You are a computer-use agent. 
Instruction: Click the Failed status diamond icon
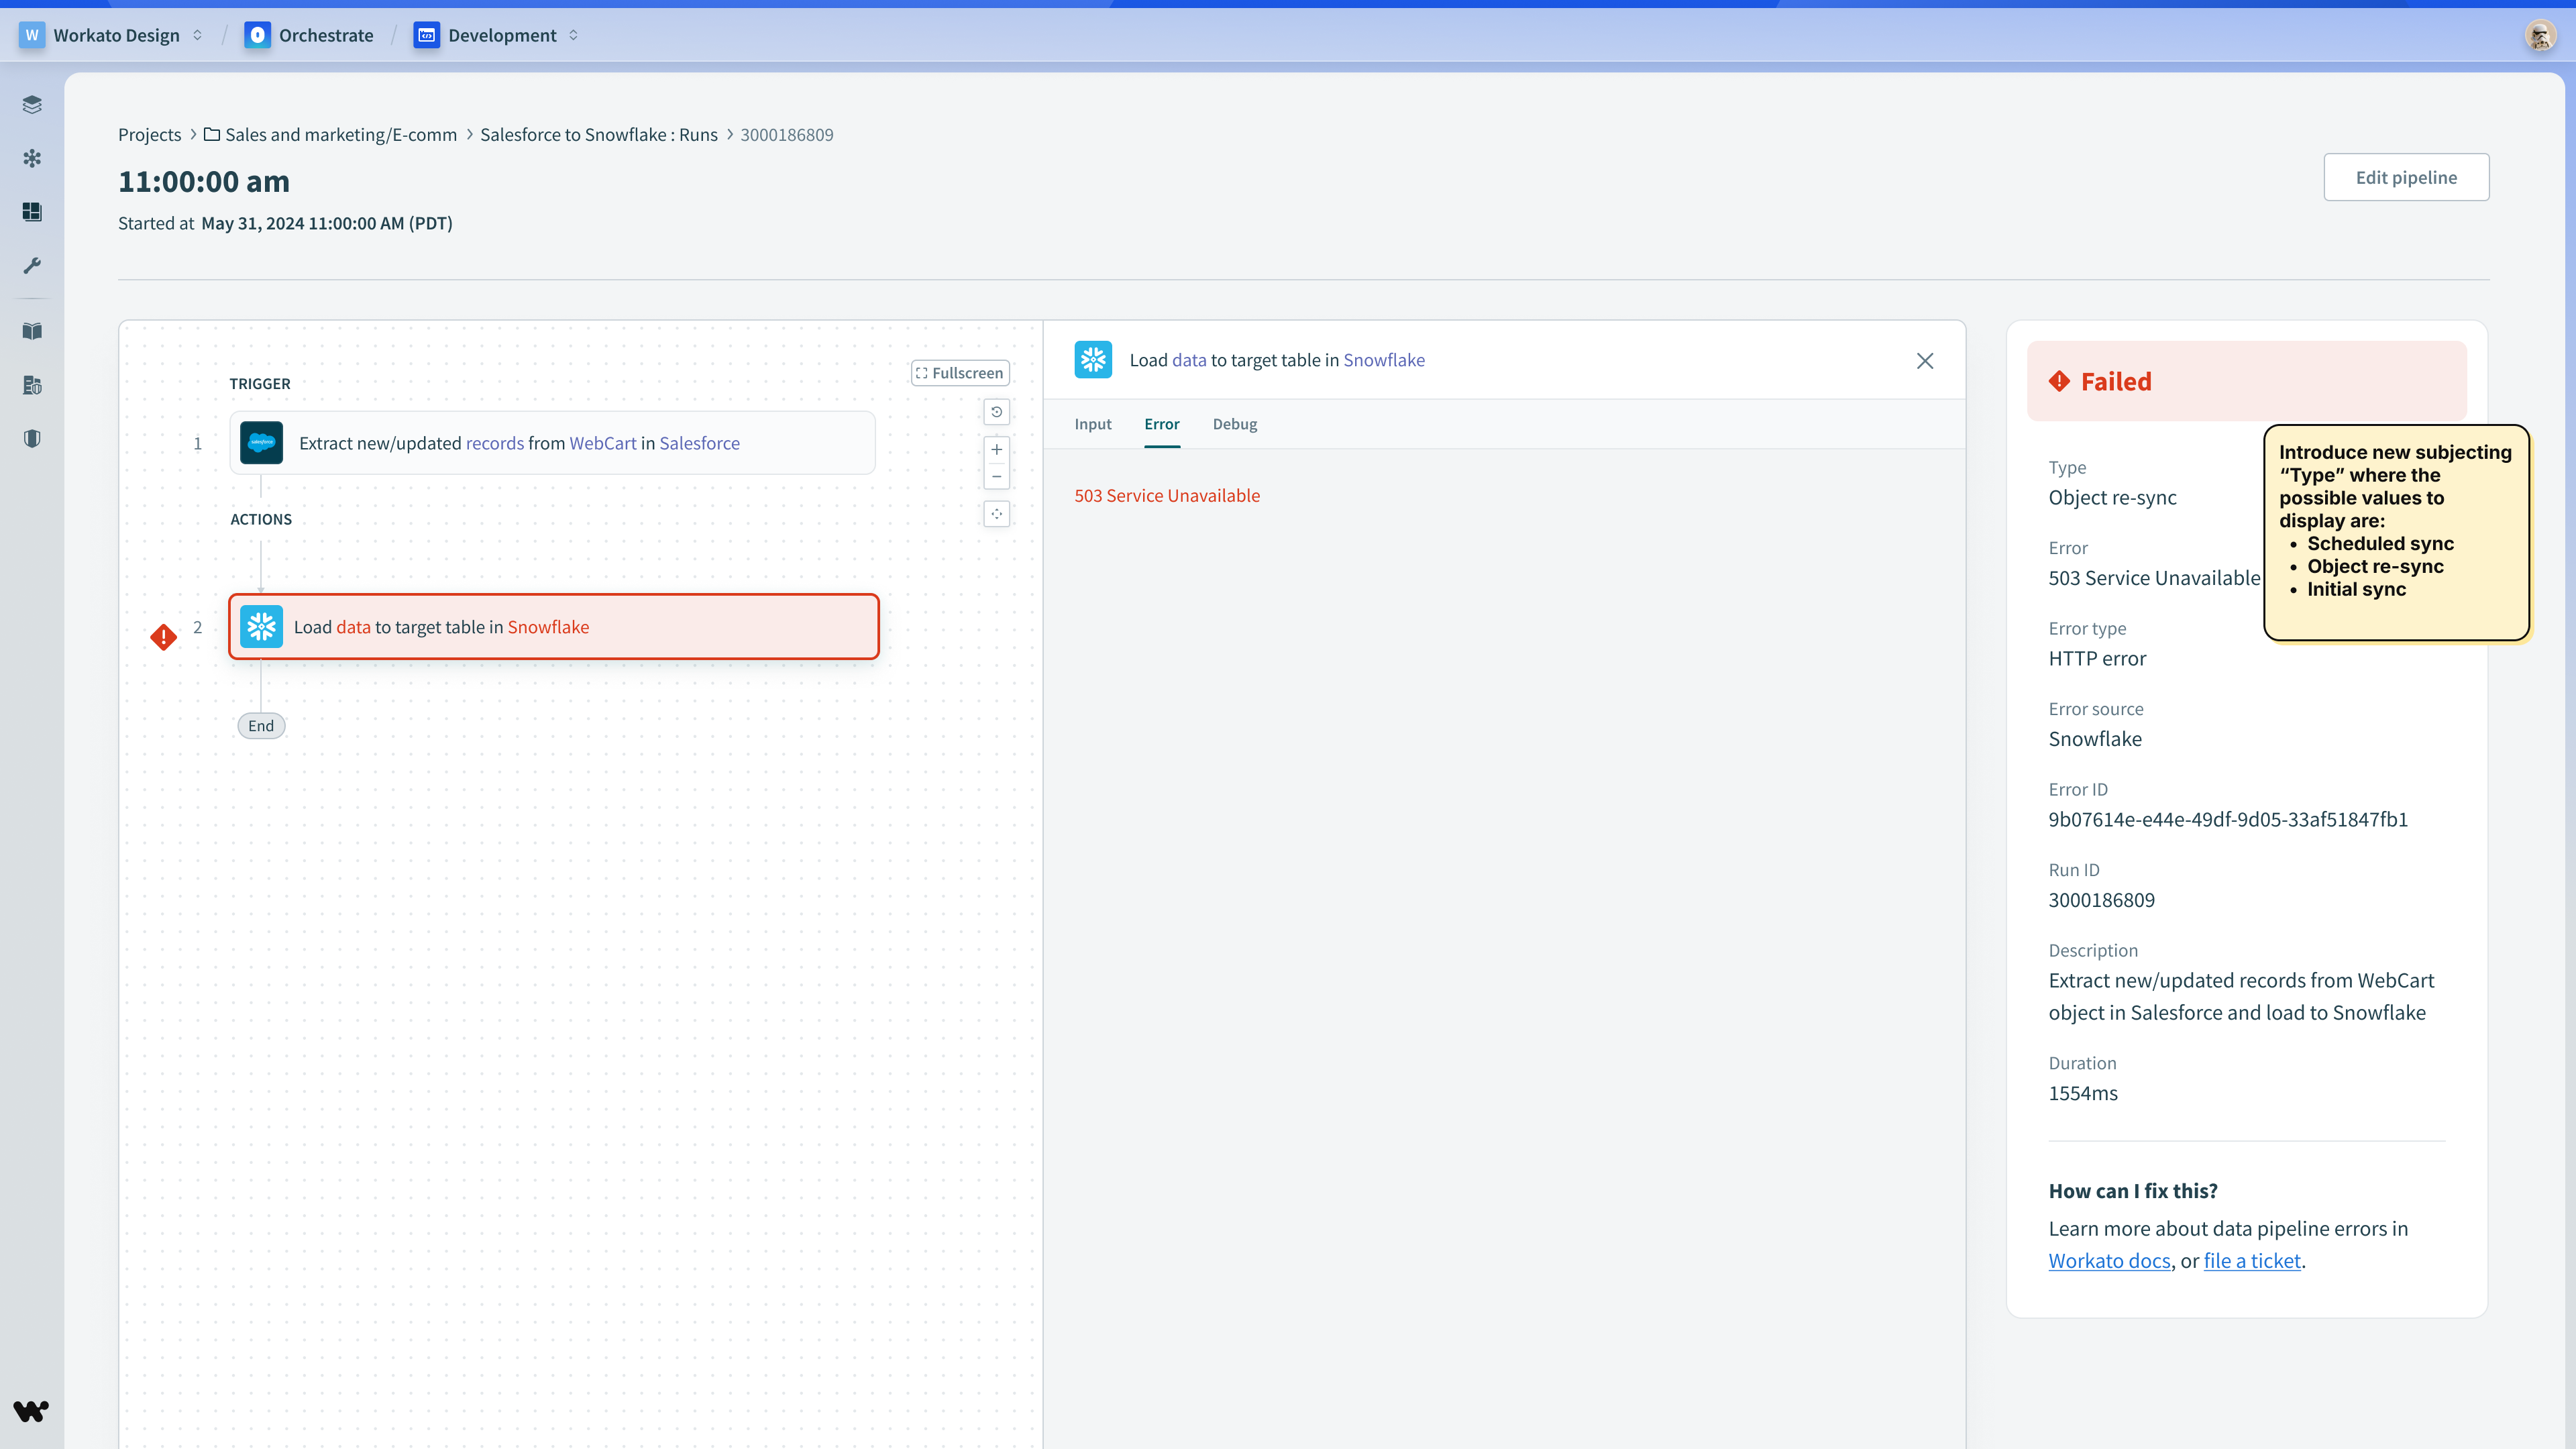(x=2059, y=381)
